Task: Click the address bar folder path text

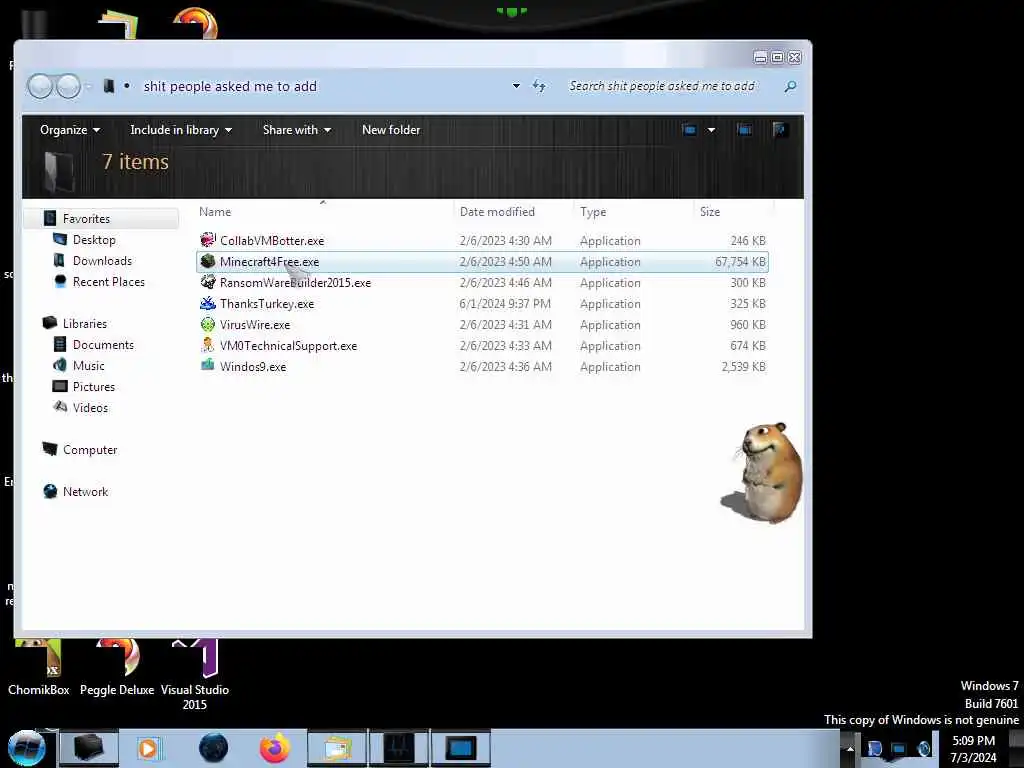Action: point(230,86)
